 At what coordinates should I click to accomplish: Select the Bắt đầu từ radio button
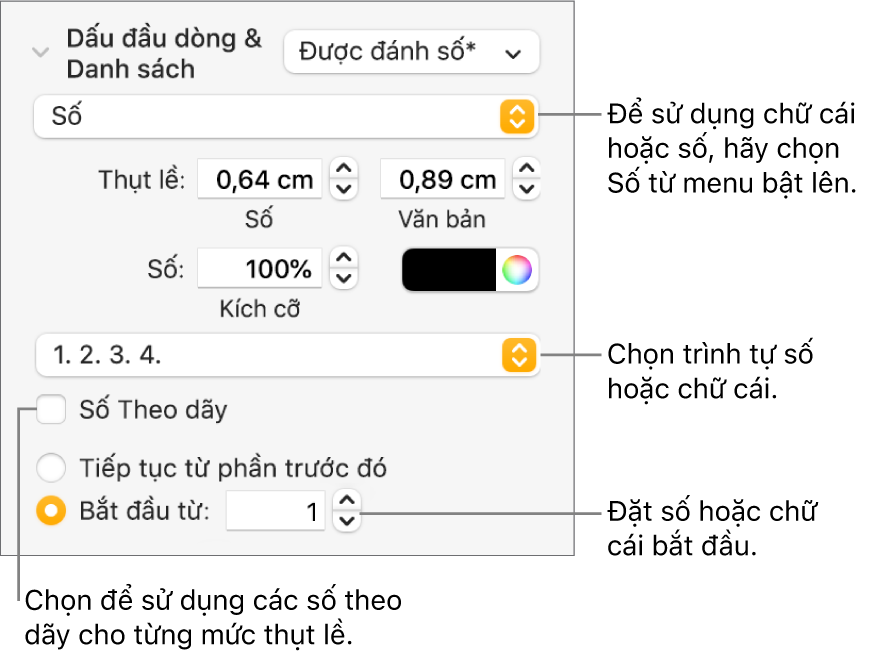(49, 512)
